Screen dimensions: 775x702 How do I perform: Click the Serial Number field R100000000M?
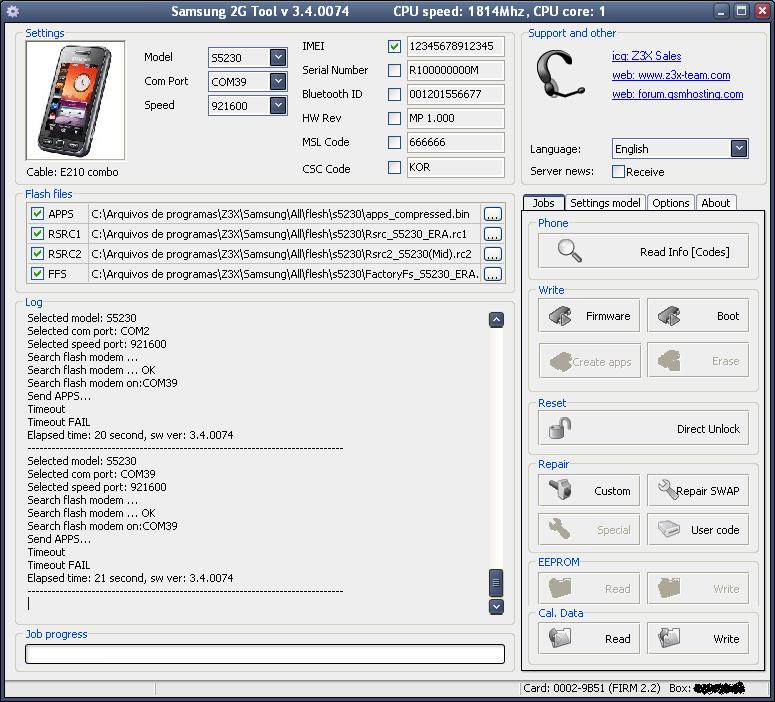tap(455, 70)
